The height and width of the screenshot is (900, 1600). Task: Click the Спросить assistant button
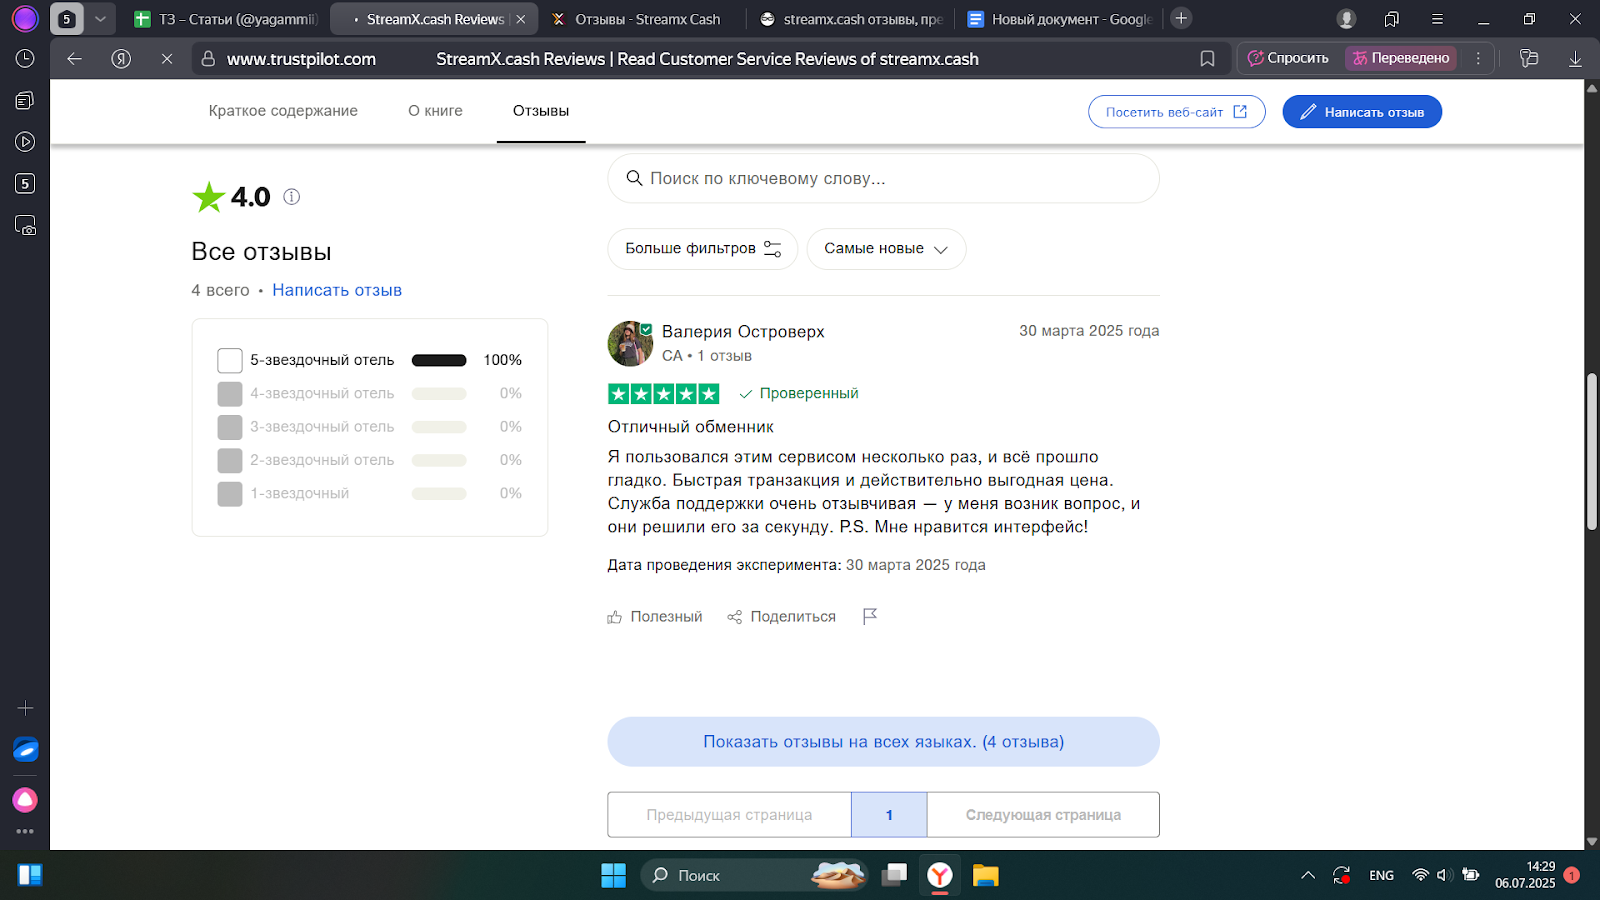point(1288,58)
